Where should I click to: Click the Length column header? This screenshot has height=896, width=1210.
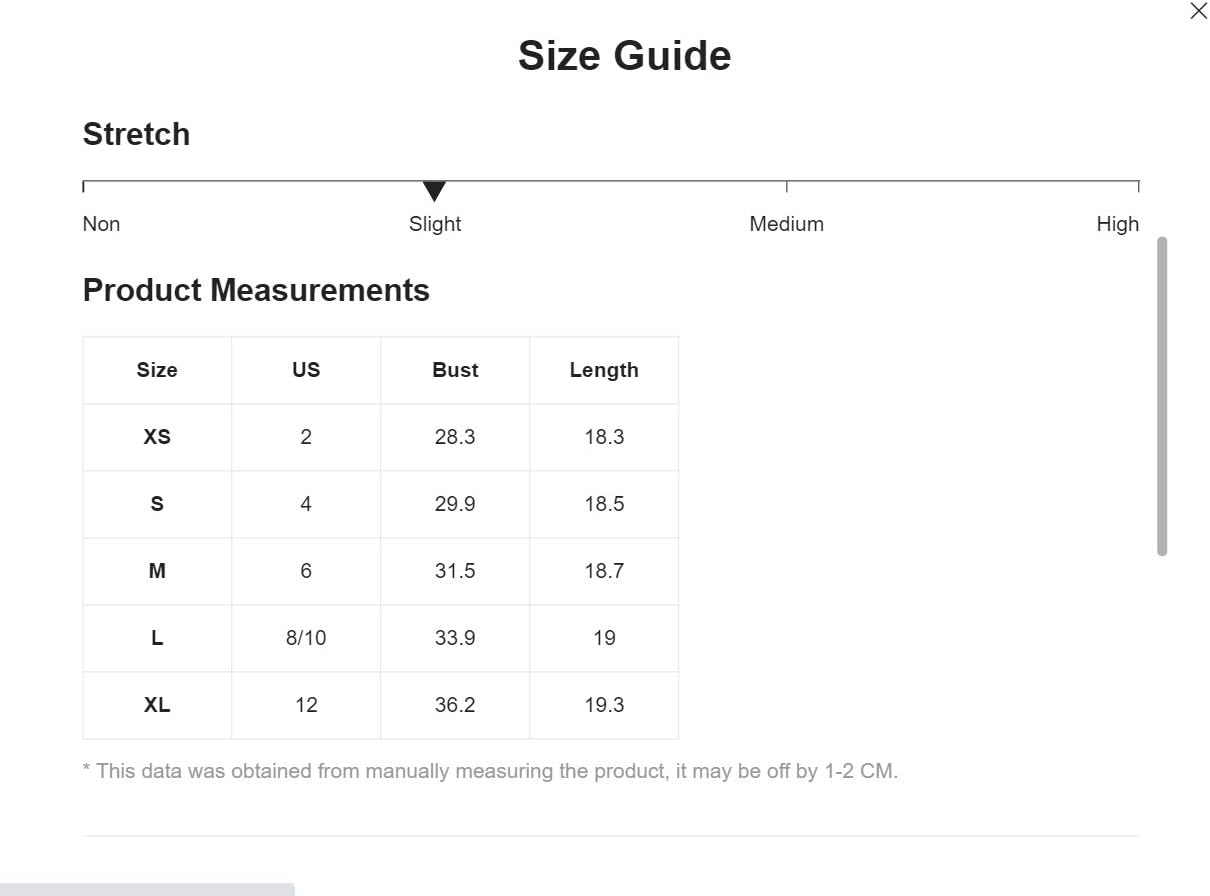coord(604,370)
